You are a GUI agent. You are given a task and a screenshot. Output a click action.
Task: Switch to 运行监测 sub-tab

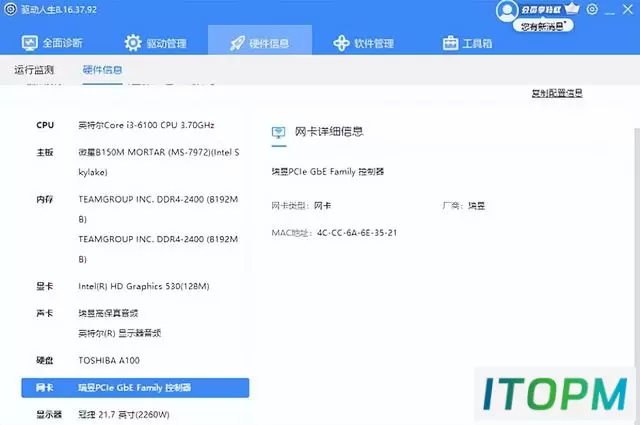(34, 70)
